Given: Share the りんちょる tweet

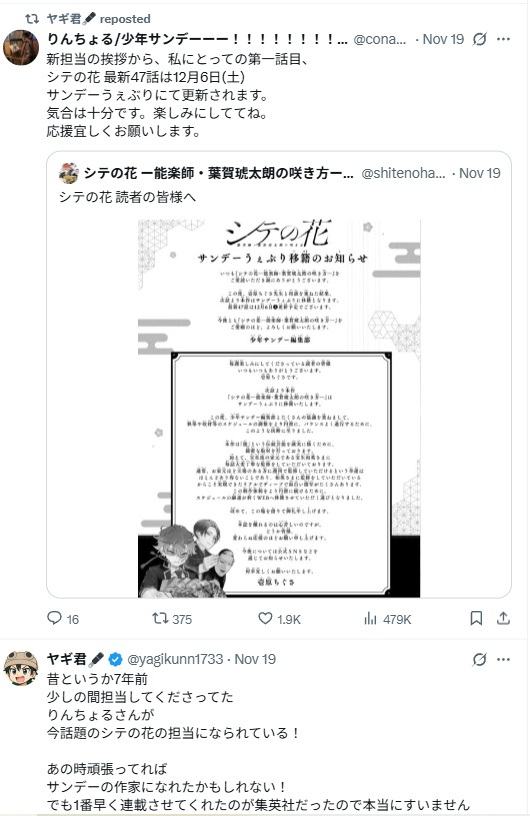Looking at the screenshot, I should [503, 618].
